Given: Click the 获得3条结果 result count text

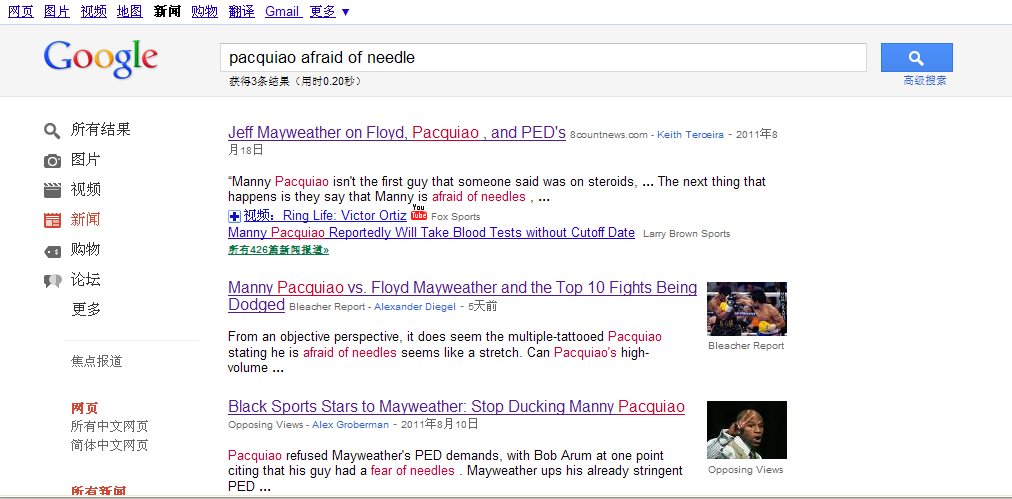Looking at the screenshot, I should (x=295, y=81).
